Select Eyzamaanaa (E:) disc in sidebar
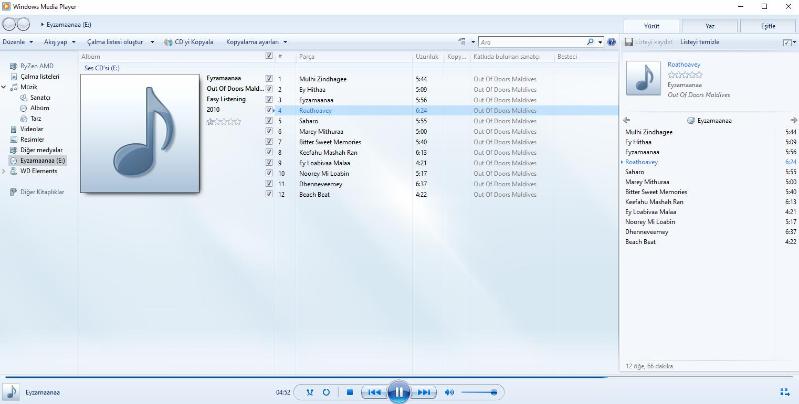799x404 pixels. tap(38, 160)
